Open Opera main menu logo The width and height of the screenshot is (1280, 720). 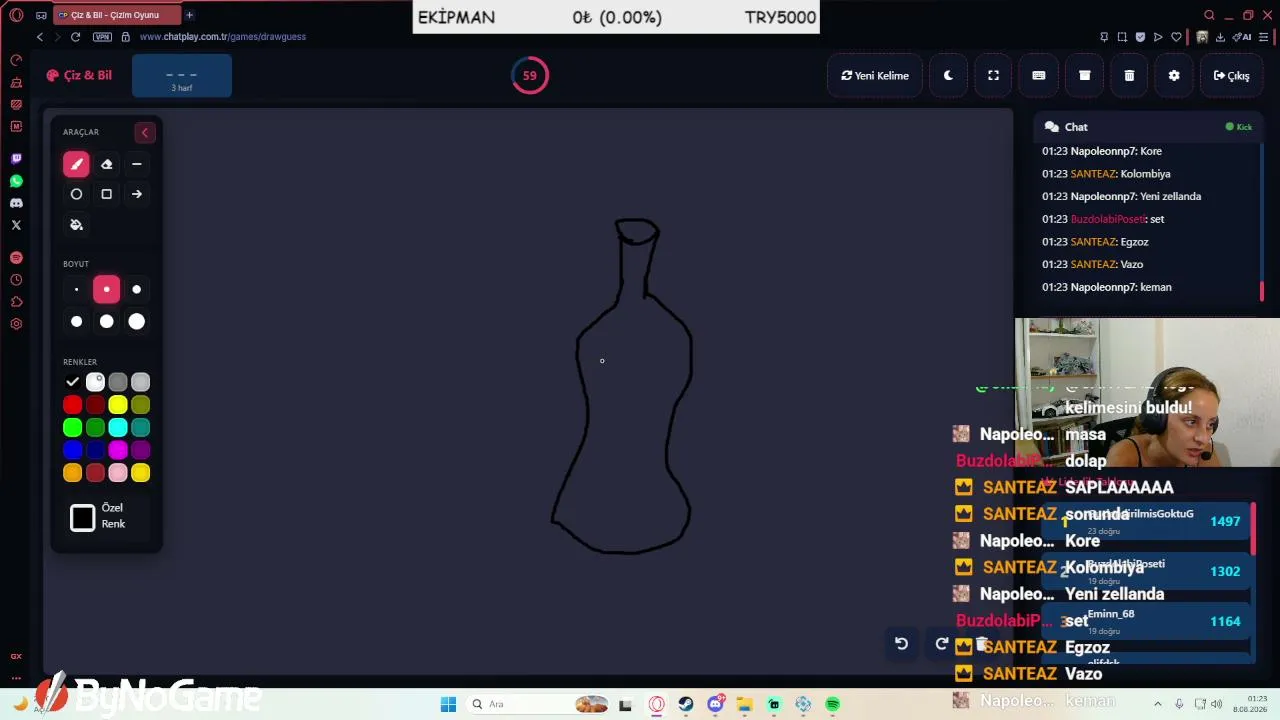click(x=16, y=15)
